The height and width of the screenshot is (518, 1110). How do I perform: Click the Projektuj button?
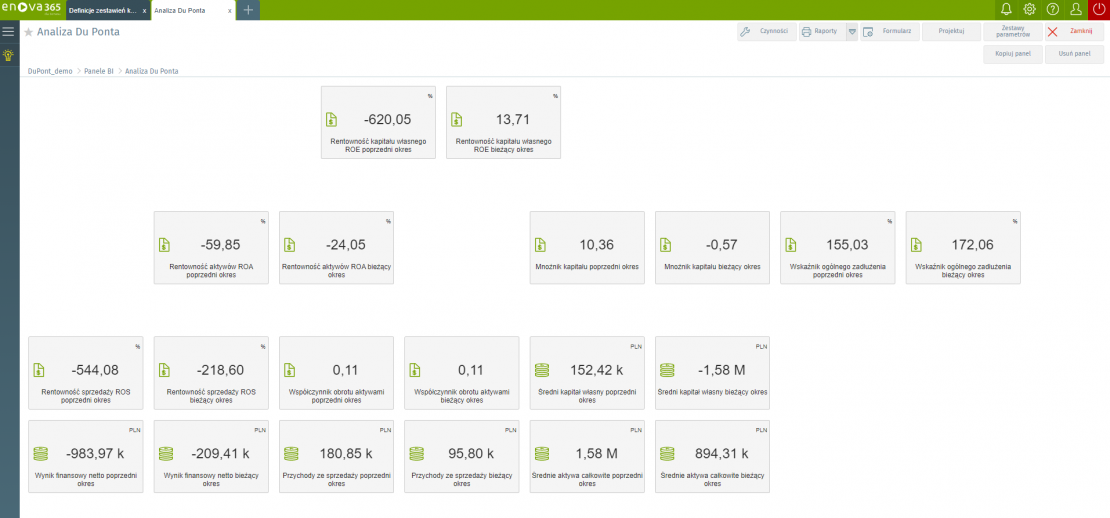(950, 32)
